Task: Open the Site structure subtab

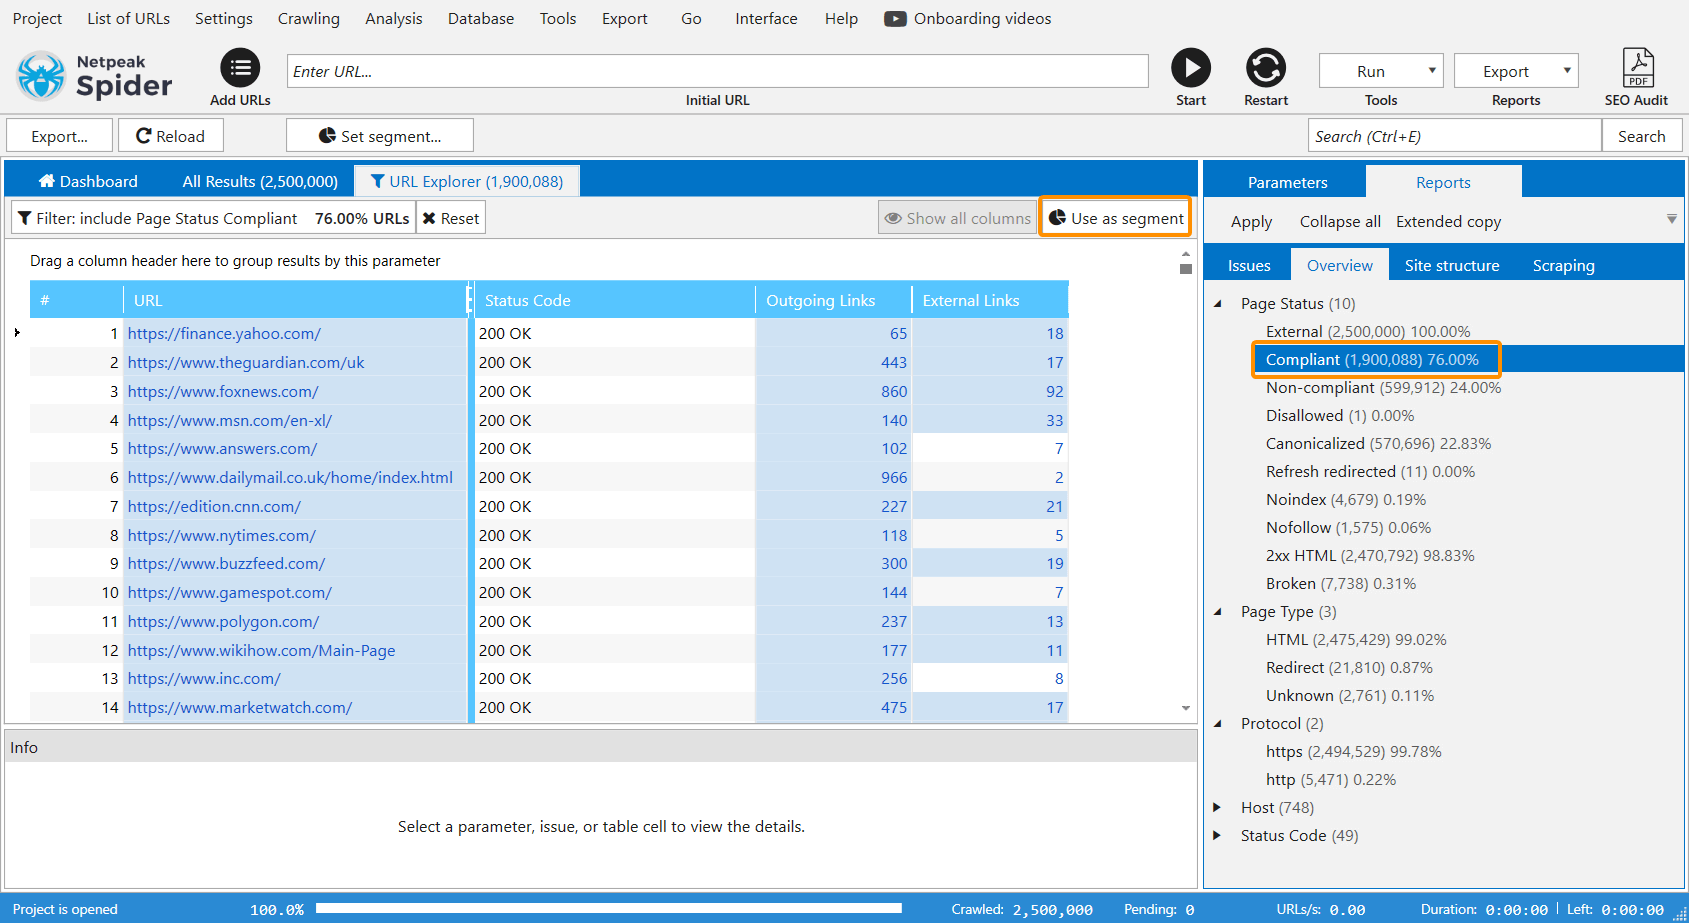Action: (1452, 265)
